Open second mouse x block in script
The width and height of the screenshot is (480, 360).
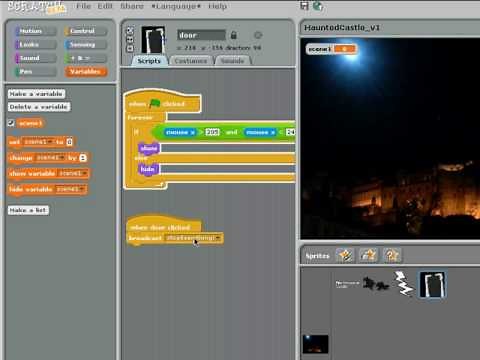pyautogui.click(x=260, y=132)
